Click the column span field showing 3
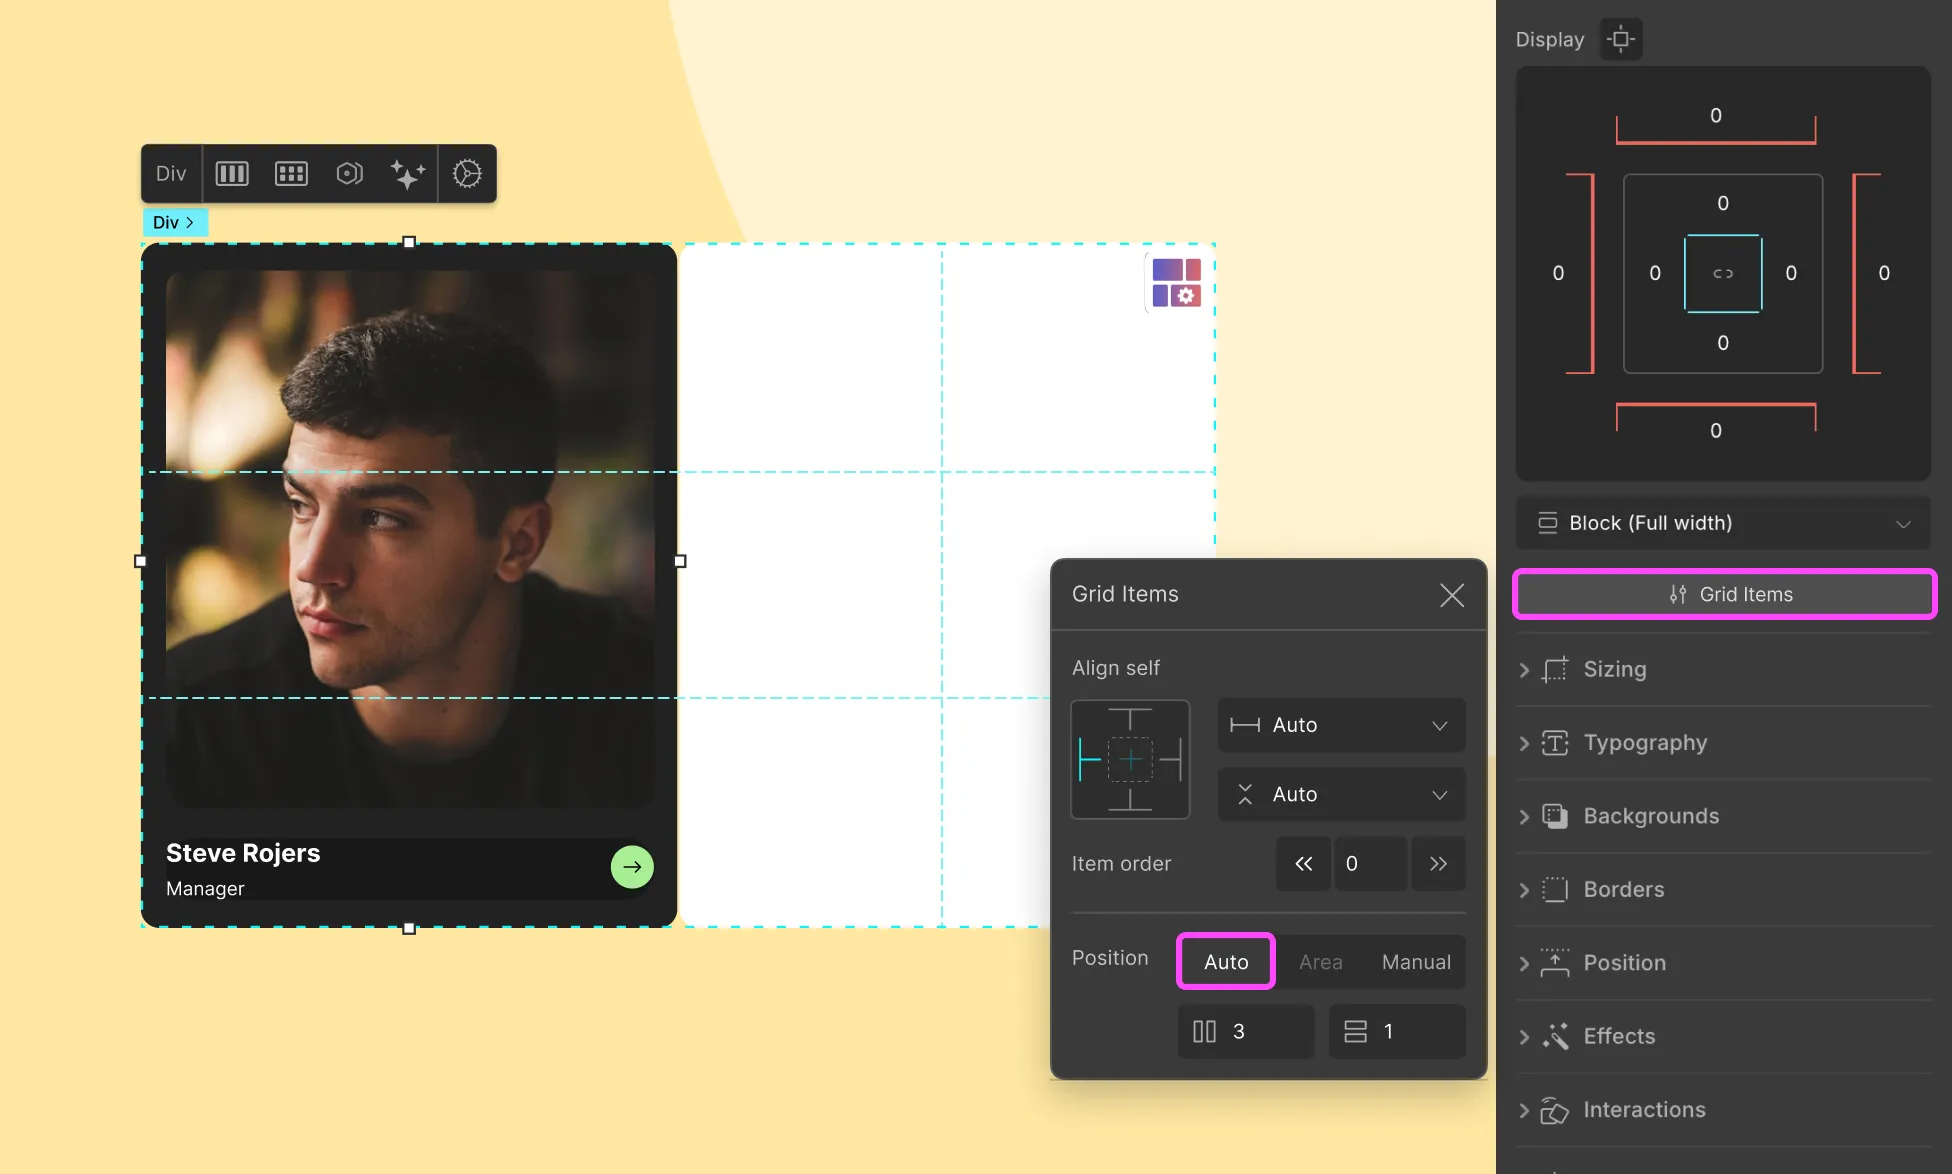The width and height of the screenshot is (1952, 1174). (x=1246, y=1032)
